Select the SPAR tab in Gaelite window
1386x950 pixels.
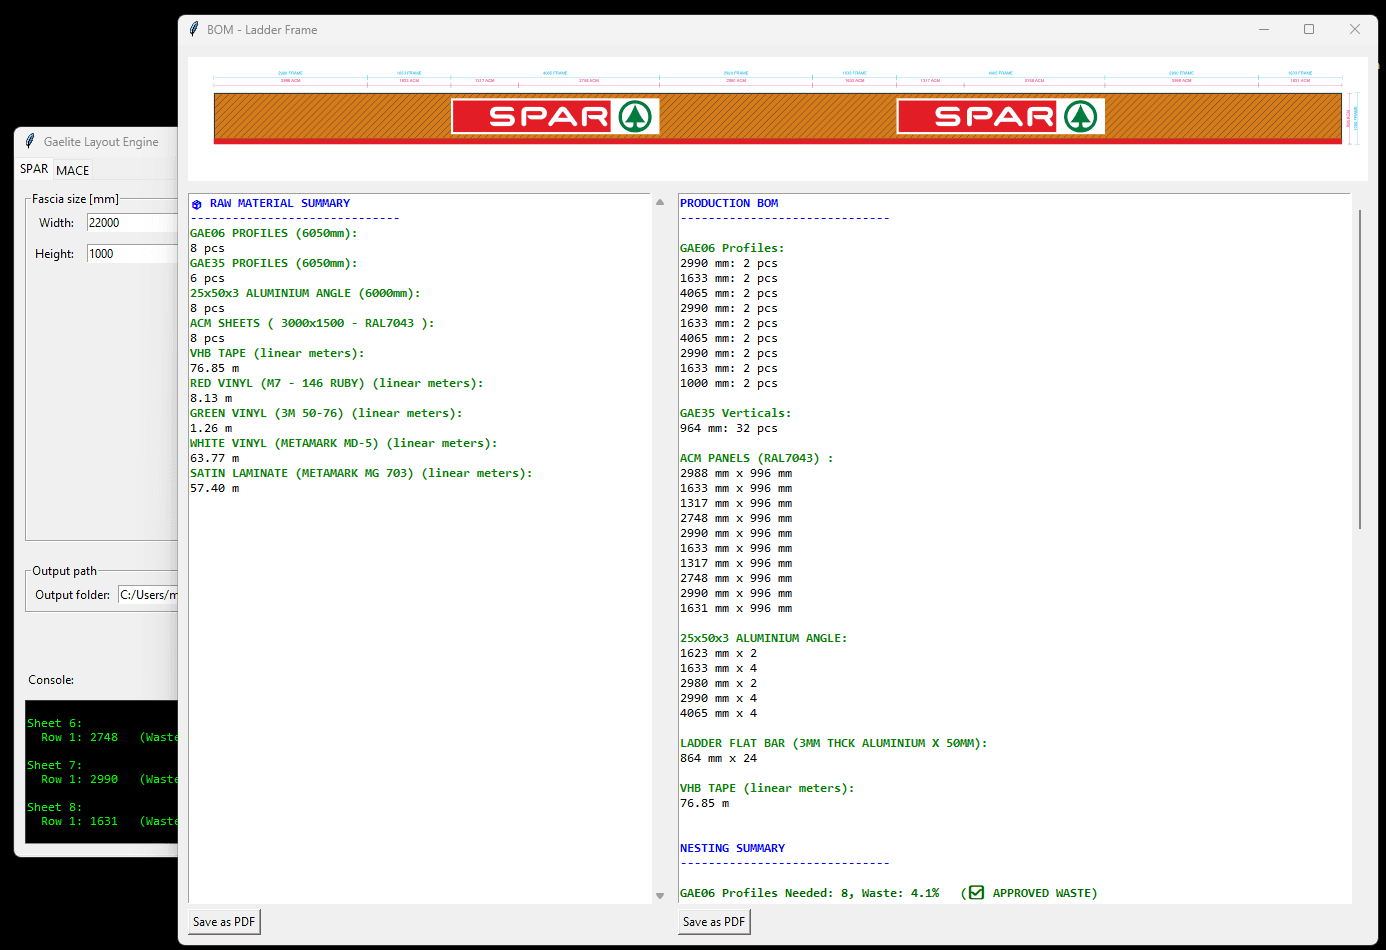(34, 169)
